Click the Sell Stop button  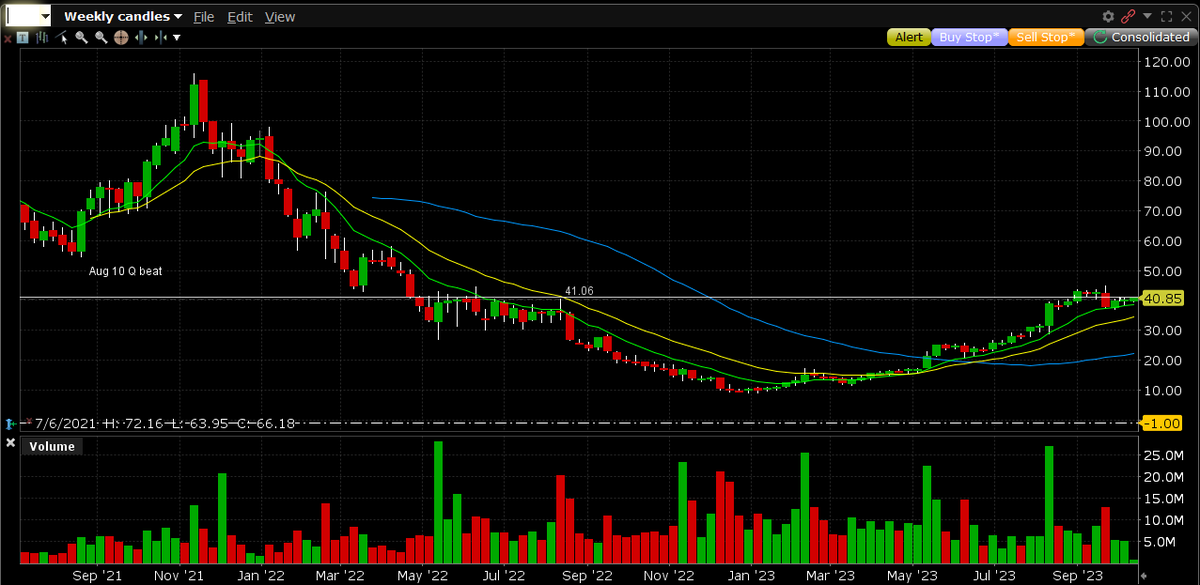(x=1044, y=37)
